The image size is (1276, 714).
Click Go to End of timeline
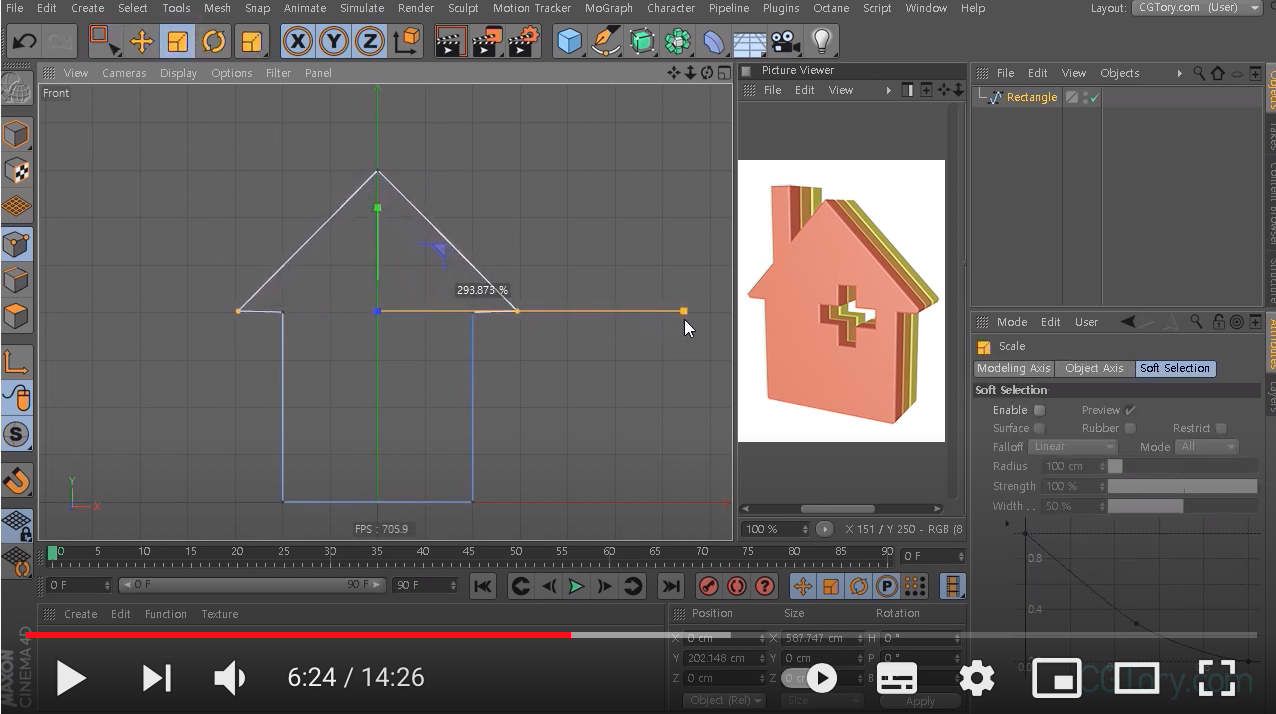point(671,587)
